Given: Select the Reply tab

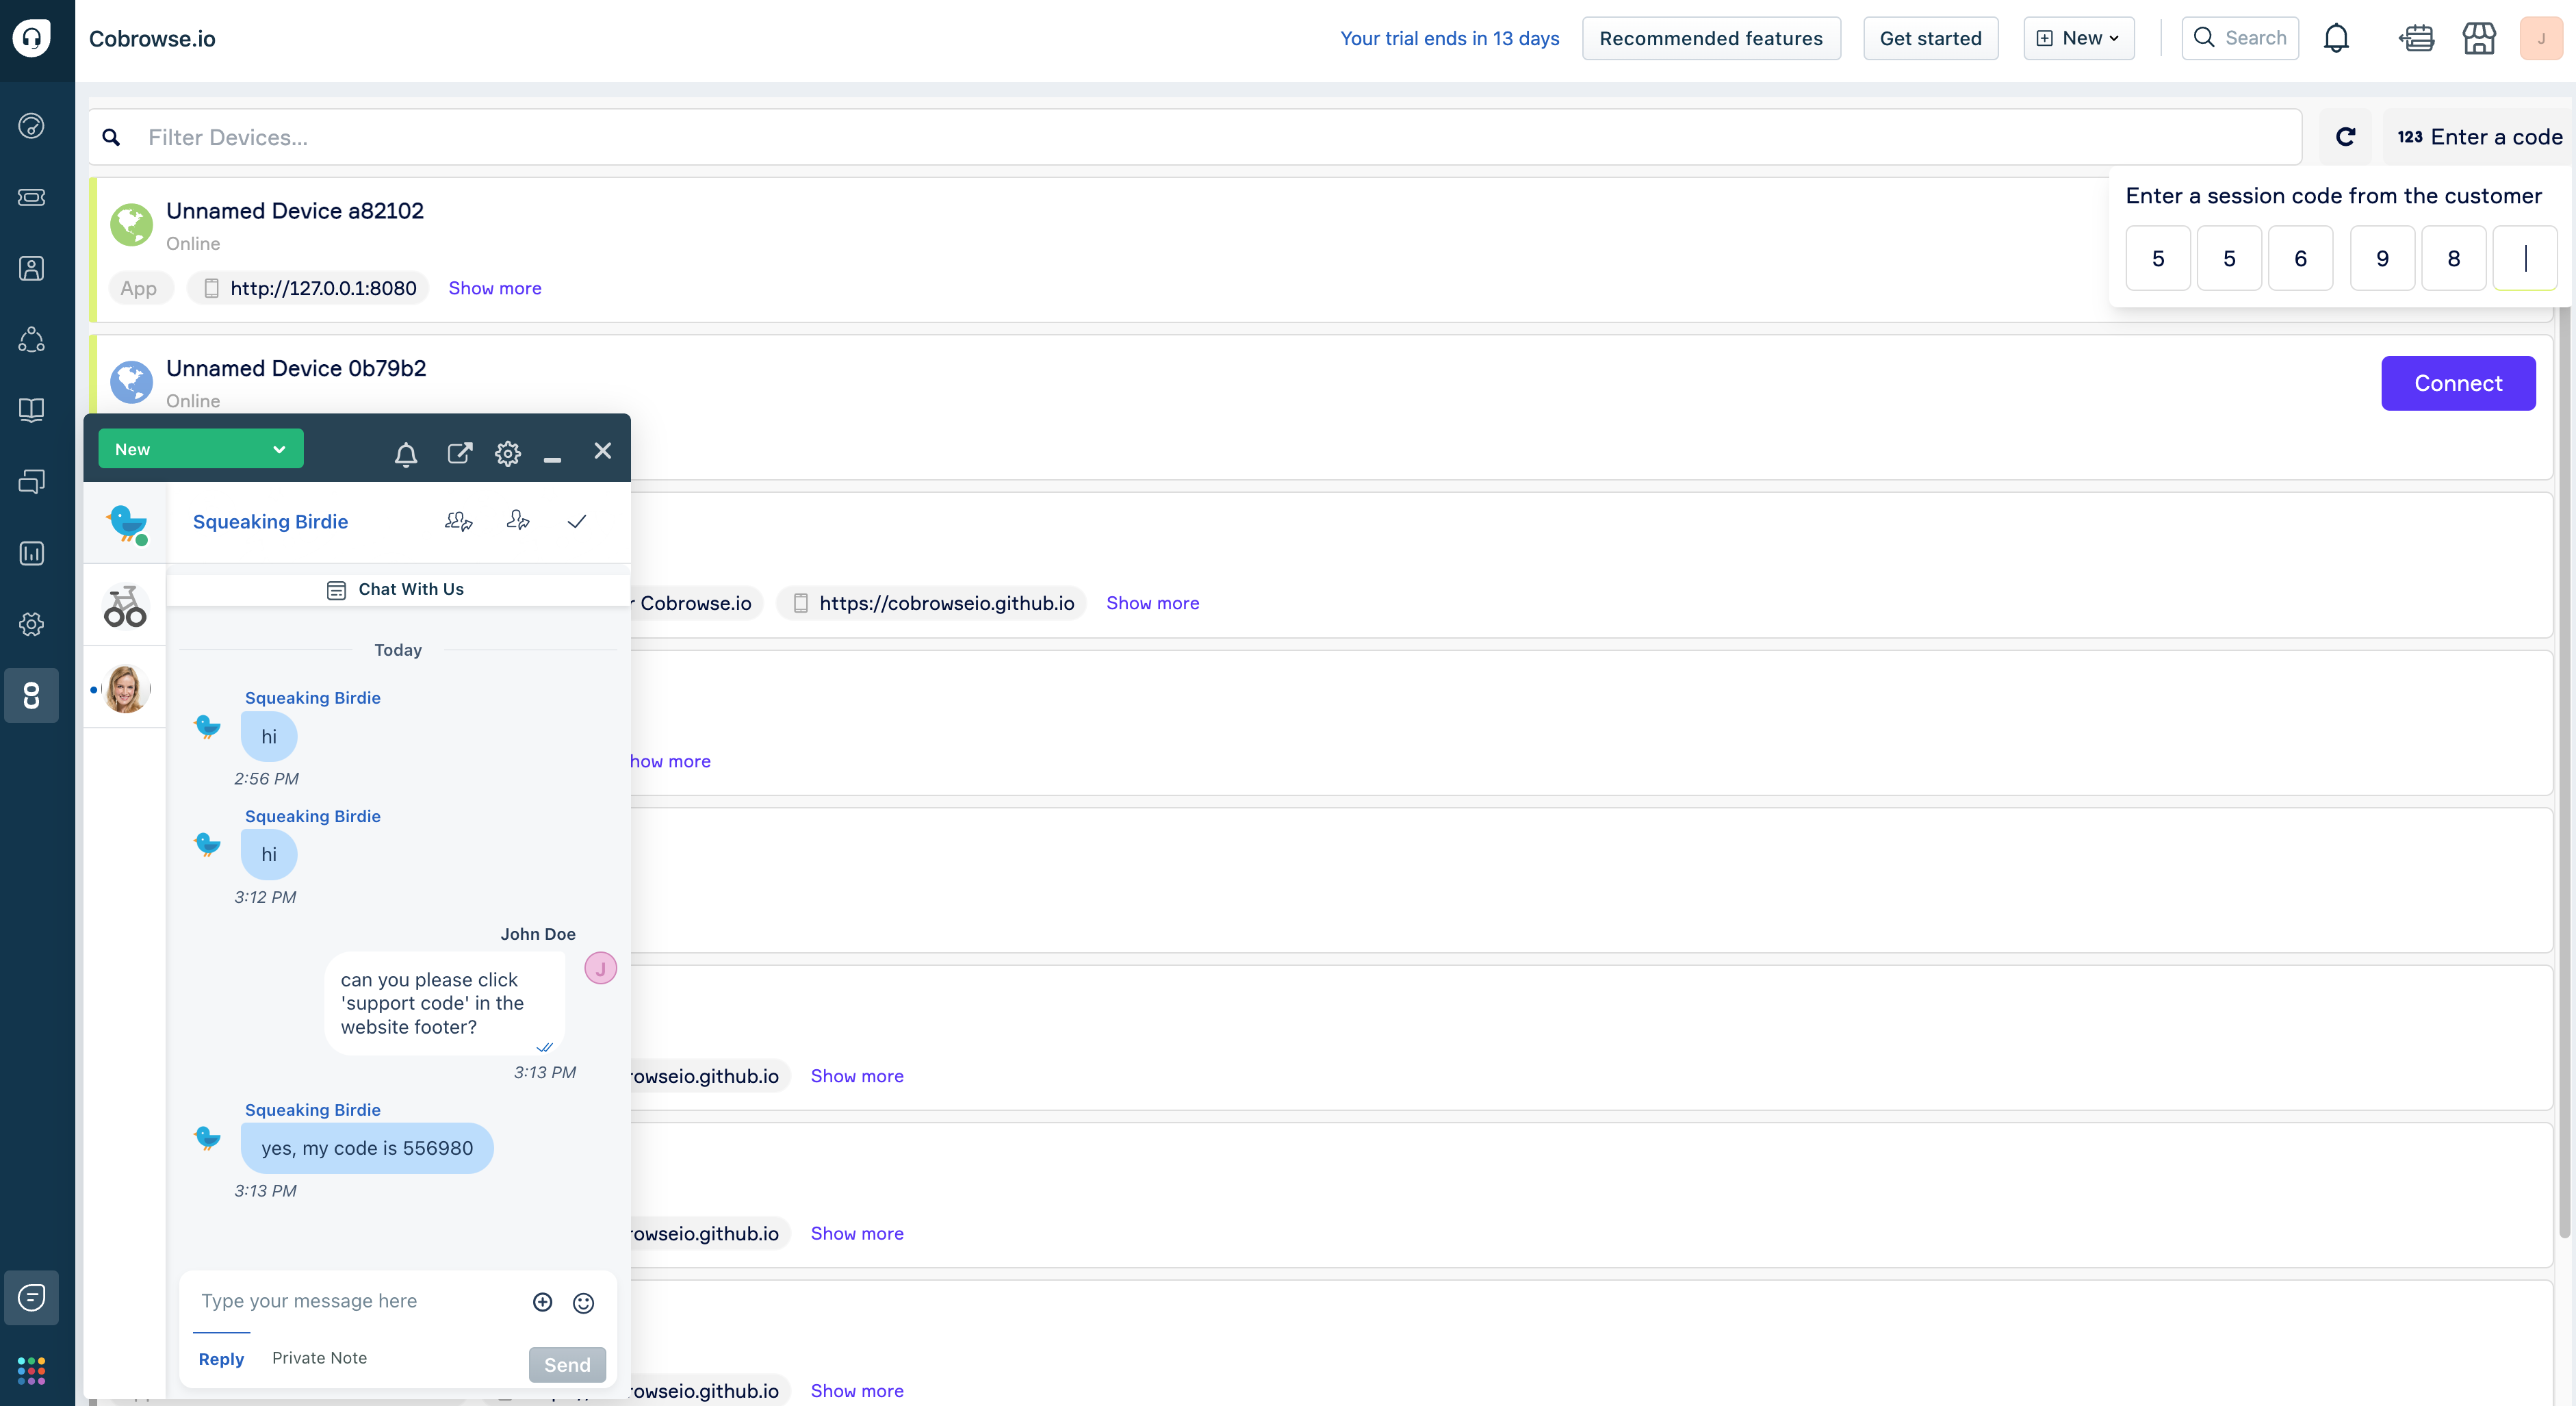Looking at the screenshot, I should [221, 1358].
